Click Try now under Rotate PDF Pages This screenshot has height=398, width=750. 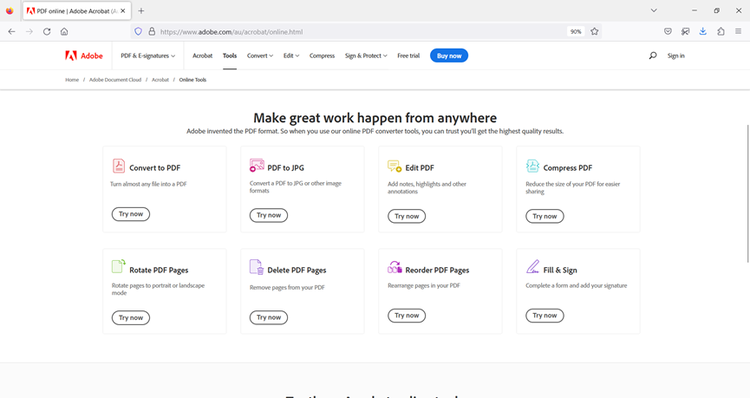coord(131,318)
